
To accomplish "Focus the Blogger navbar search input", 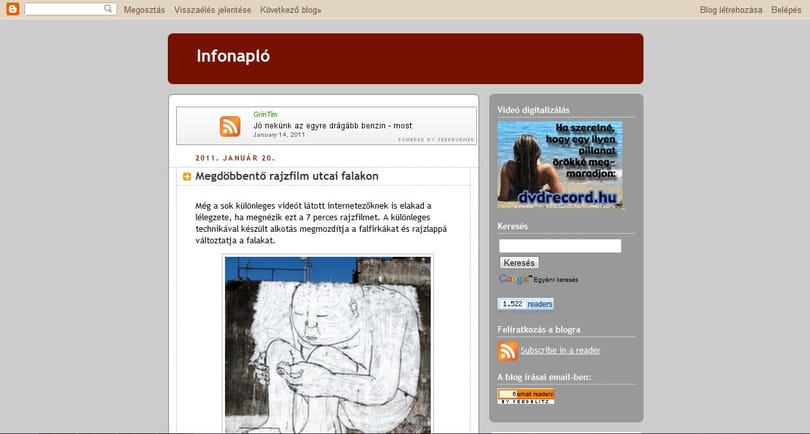I will [65, 9].
